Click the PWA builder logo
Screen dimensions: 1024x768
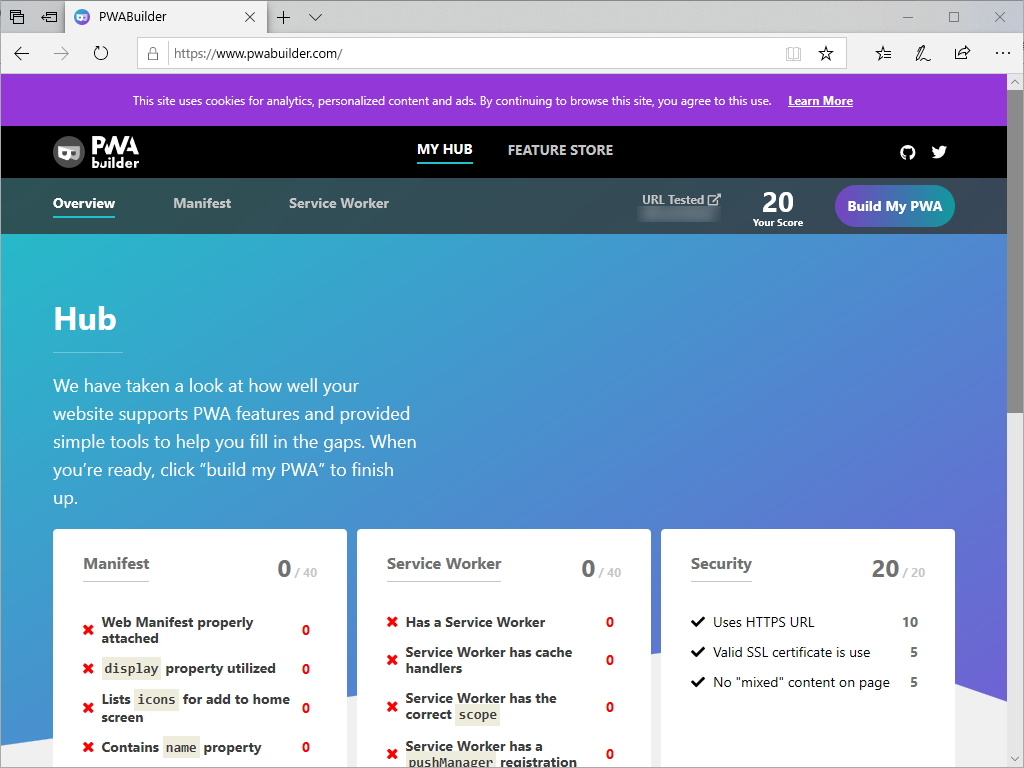(x=96, y=151)
